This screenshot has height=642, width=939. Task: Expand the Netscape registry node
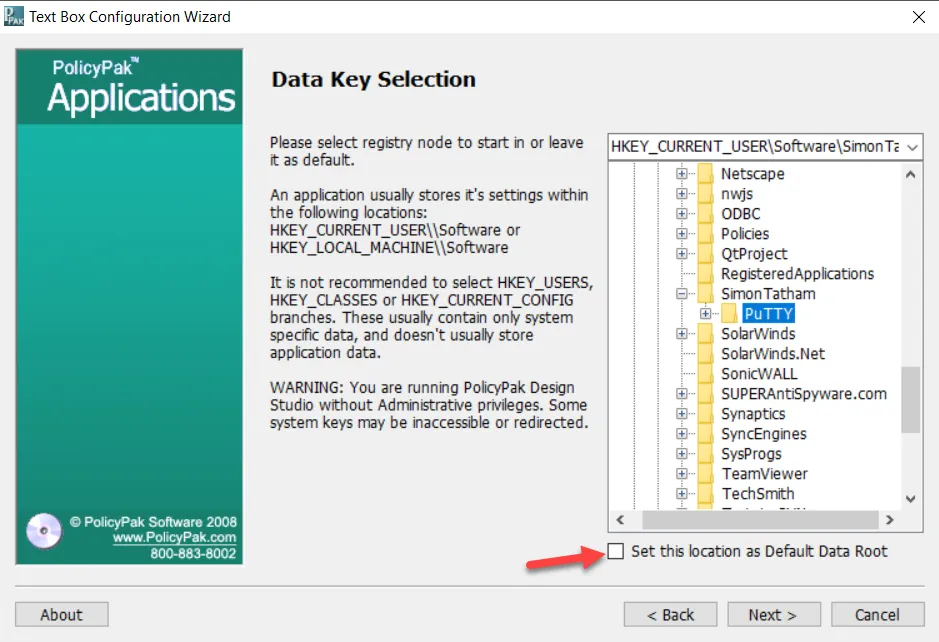coord(681,174)
